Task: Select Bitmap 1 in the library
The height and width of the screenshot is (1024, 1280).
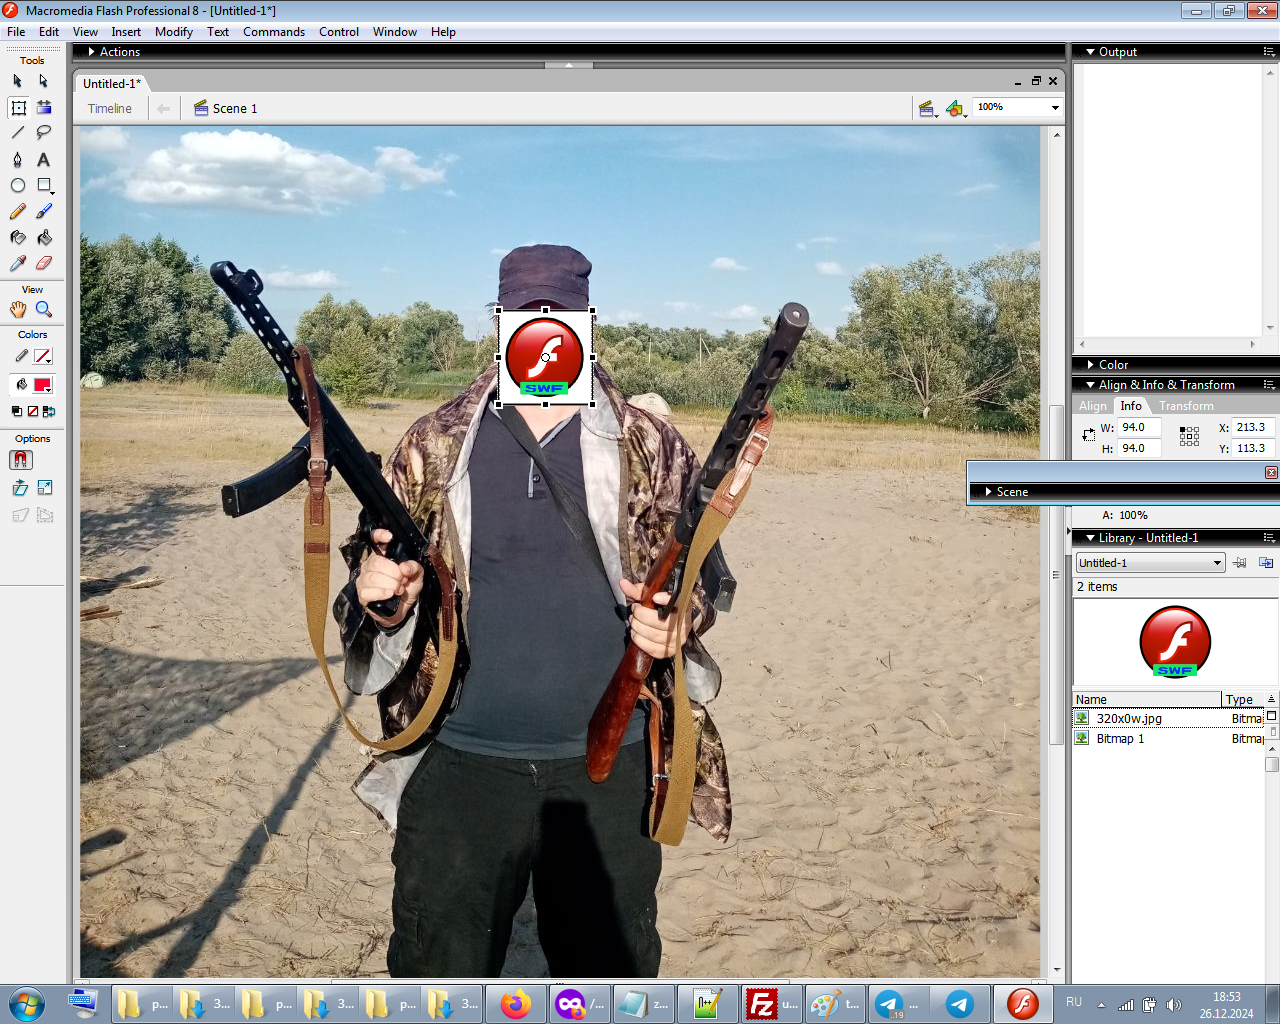Action: 1168,739
